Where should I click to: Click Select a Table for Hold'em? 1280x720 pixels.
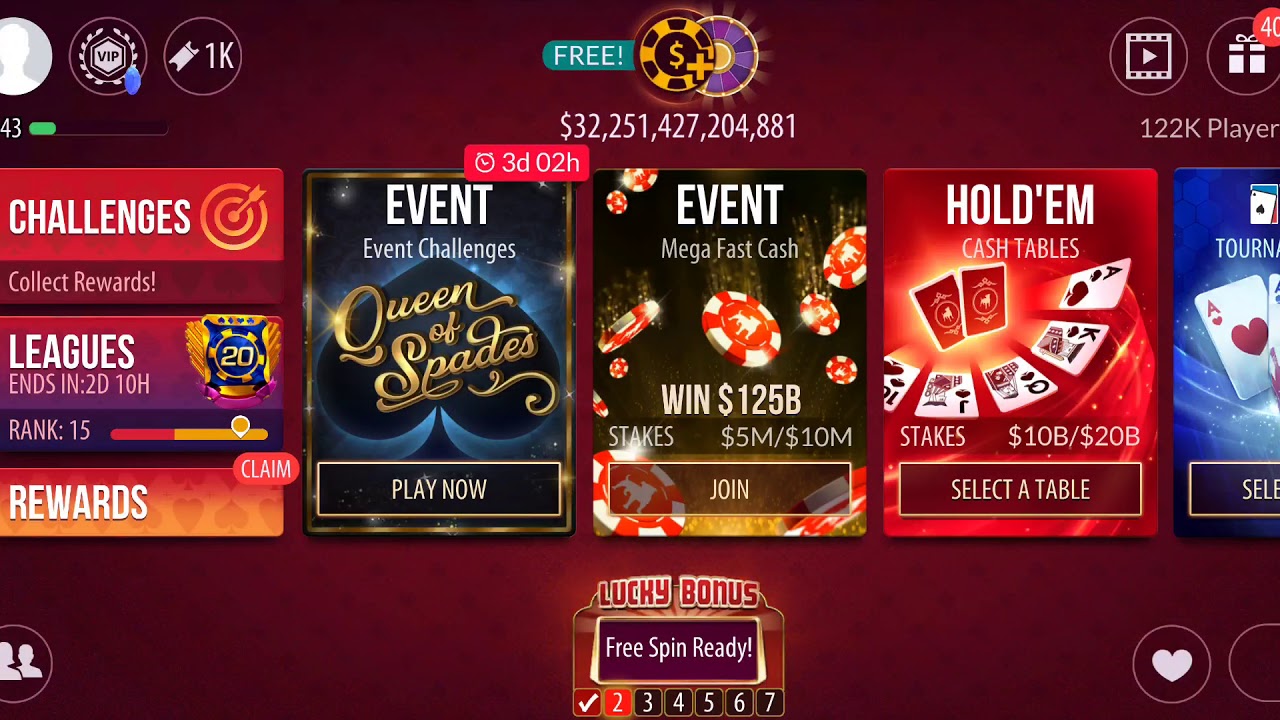click(x=1020, y=489)
